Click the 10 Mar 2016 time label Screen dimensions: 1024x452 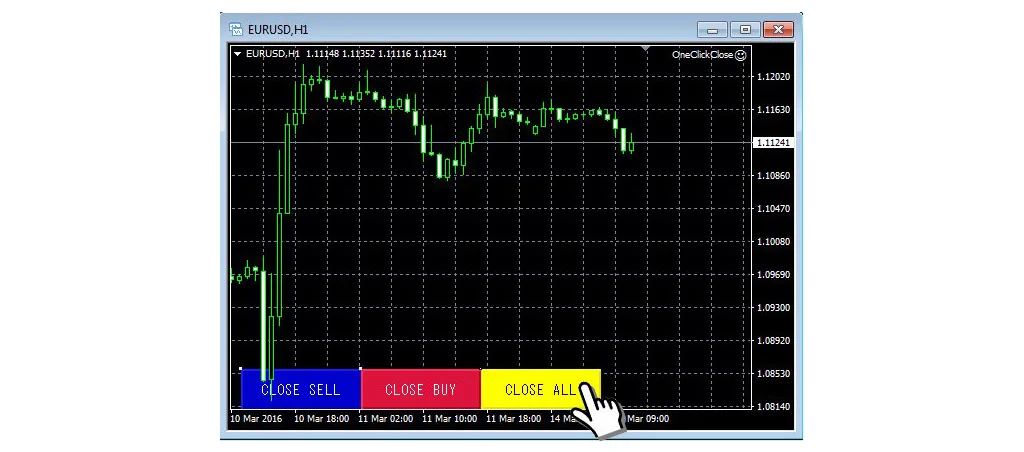[x=256, y=419]
